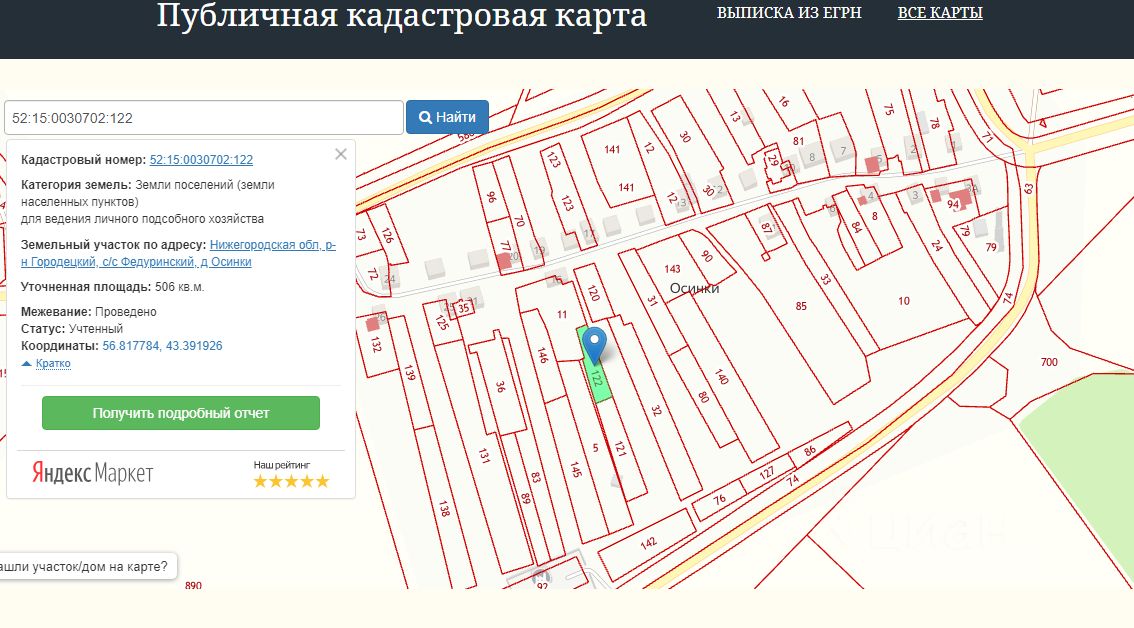1134x628 pixels.
Task: Open the Нижегородская обл address link
Action: (178, 253)
